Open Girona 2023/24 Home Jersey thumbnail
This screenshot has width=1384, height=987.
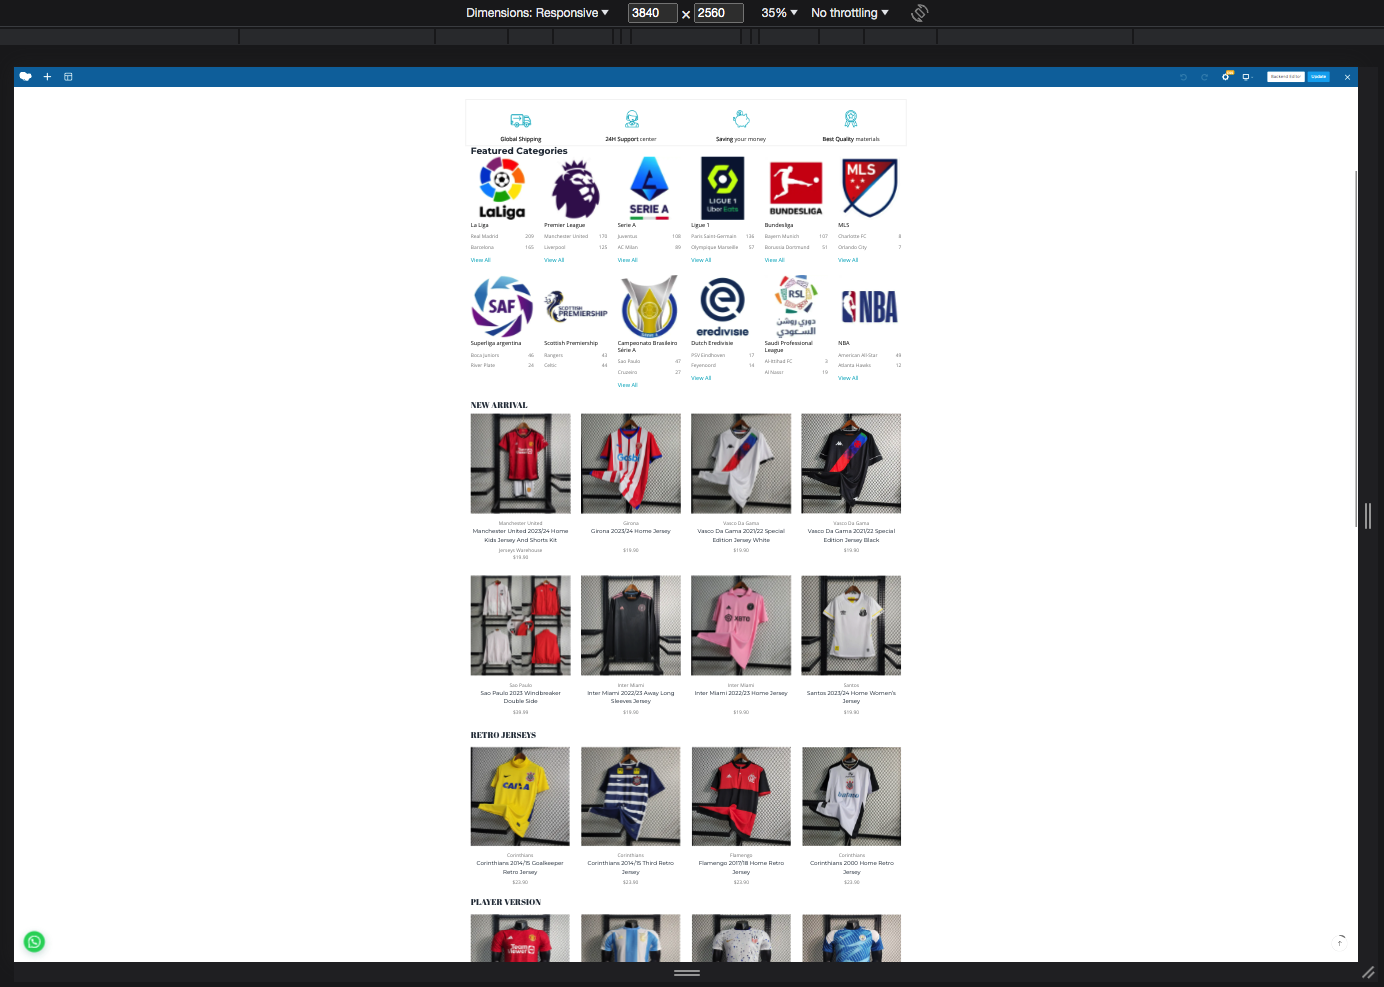click(x=631, y=464)
